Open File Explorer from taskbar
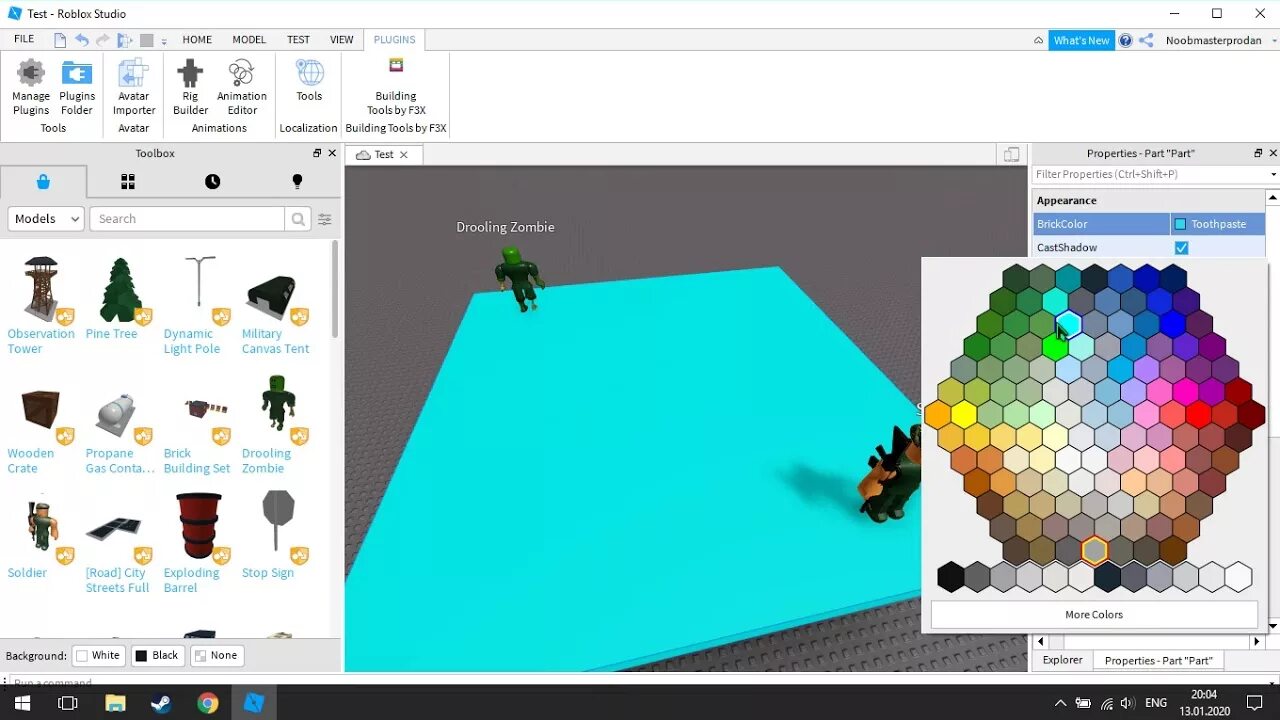 115,703
